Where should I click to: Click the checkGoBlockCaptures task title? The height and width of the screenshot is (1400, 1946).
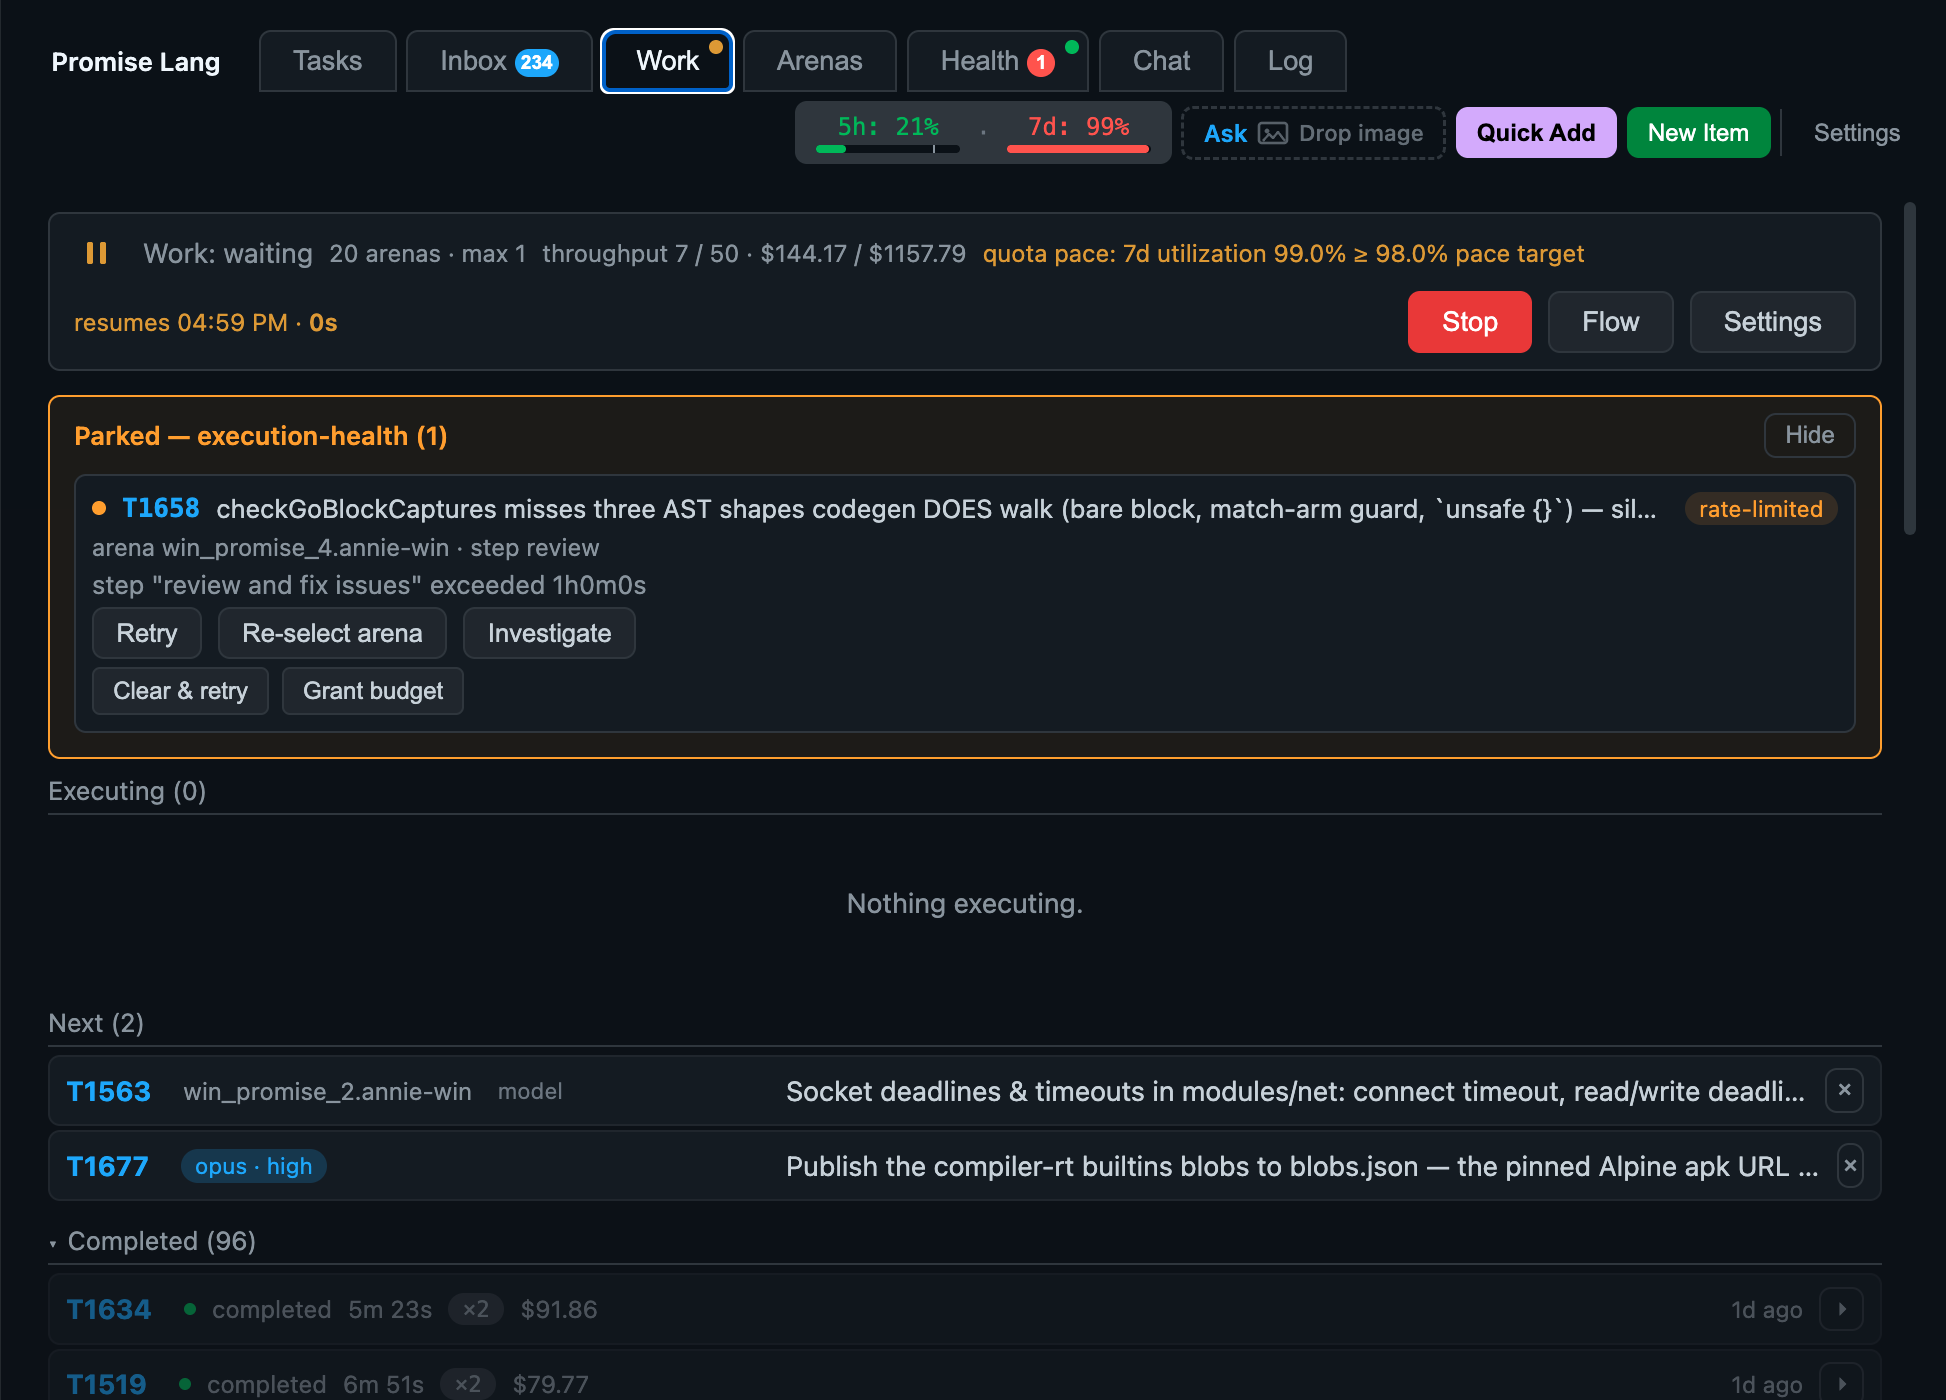pyautogui.click(x=936, y=509)
